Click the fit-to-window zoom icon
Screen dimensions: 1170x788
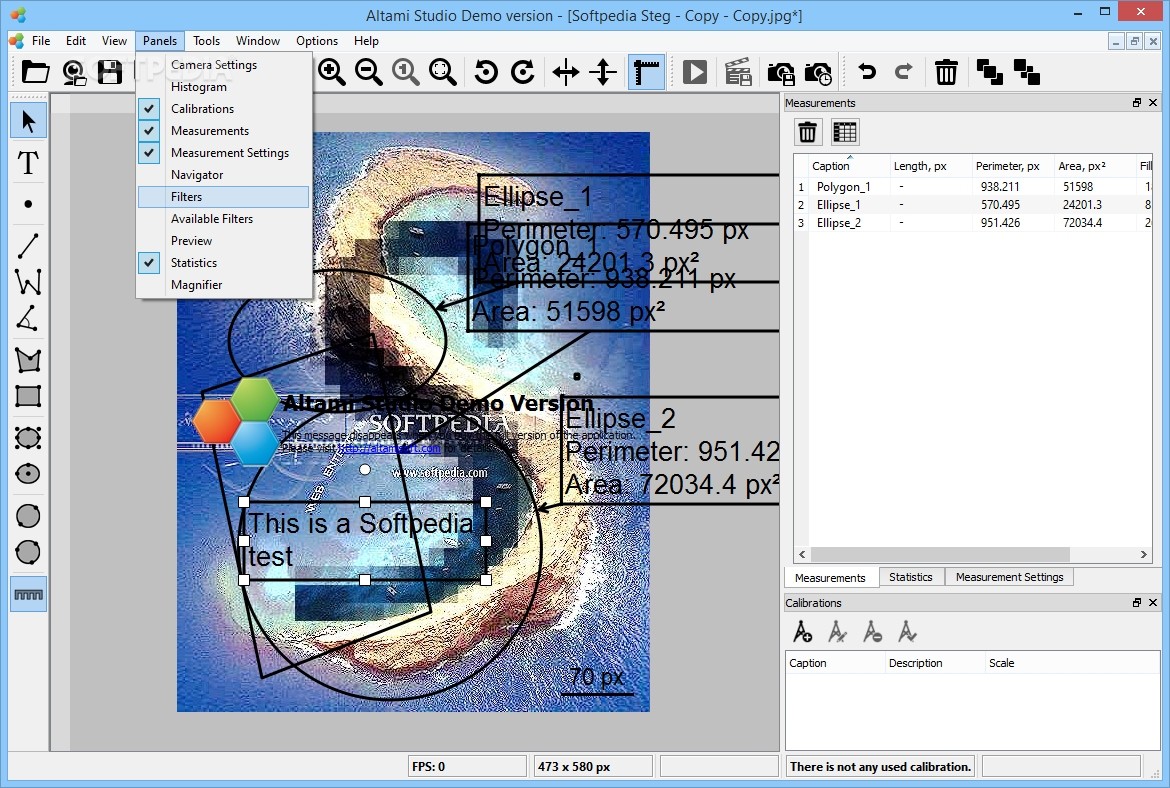pos(442,72)
